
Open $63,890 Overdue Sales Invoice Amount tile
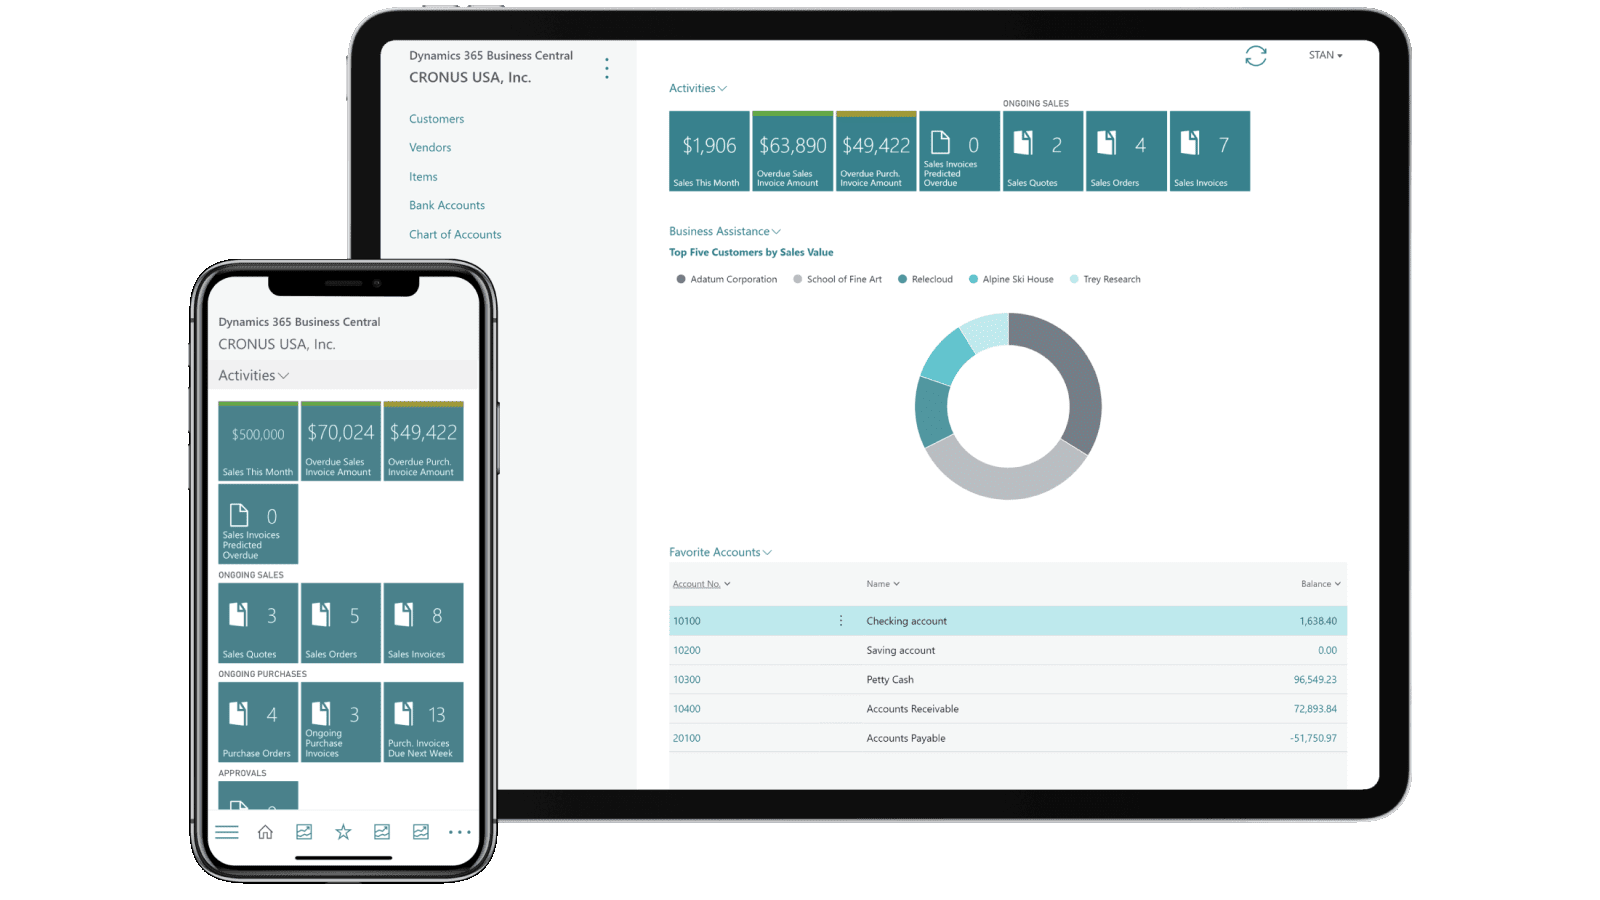click(792, 151)
